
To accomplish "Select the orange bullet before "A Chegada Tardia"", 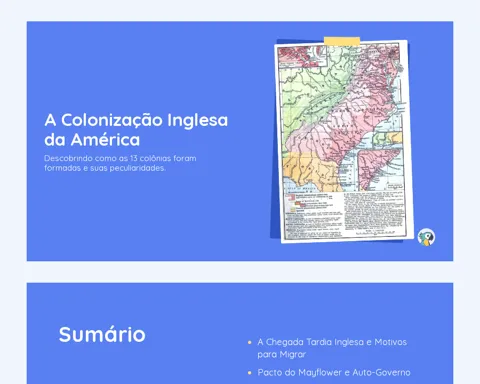I will (250, 342).
